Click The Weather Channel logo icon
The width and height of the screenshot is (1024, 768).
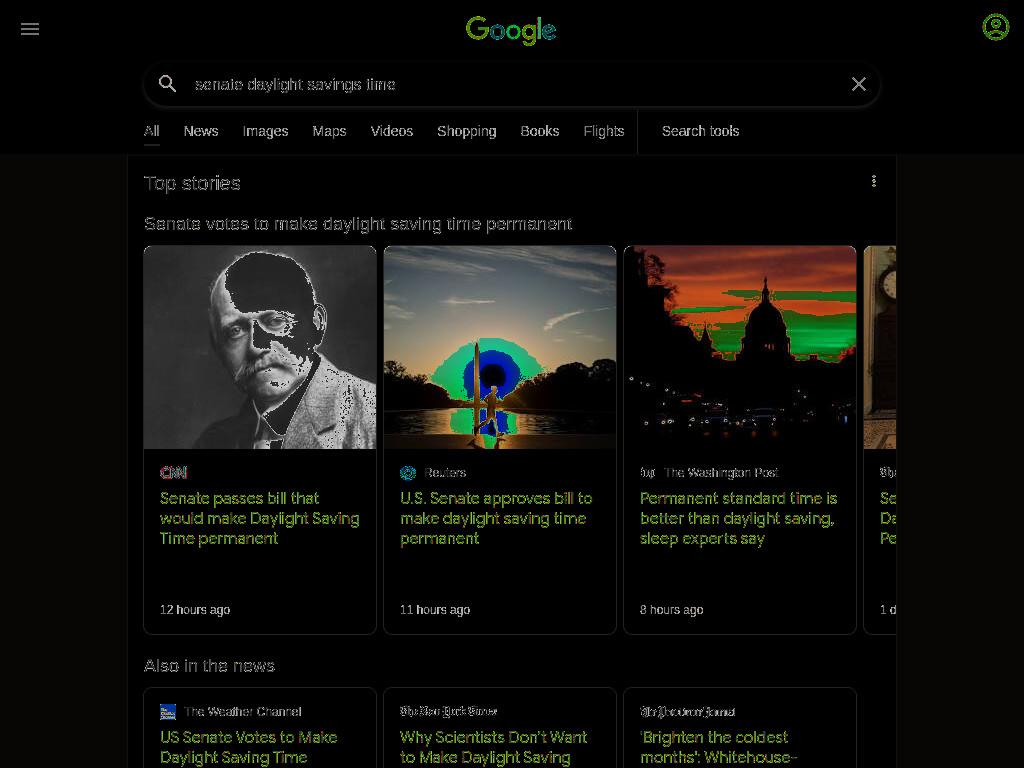pos(168,711)
